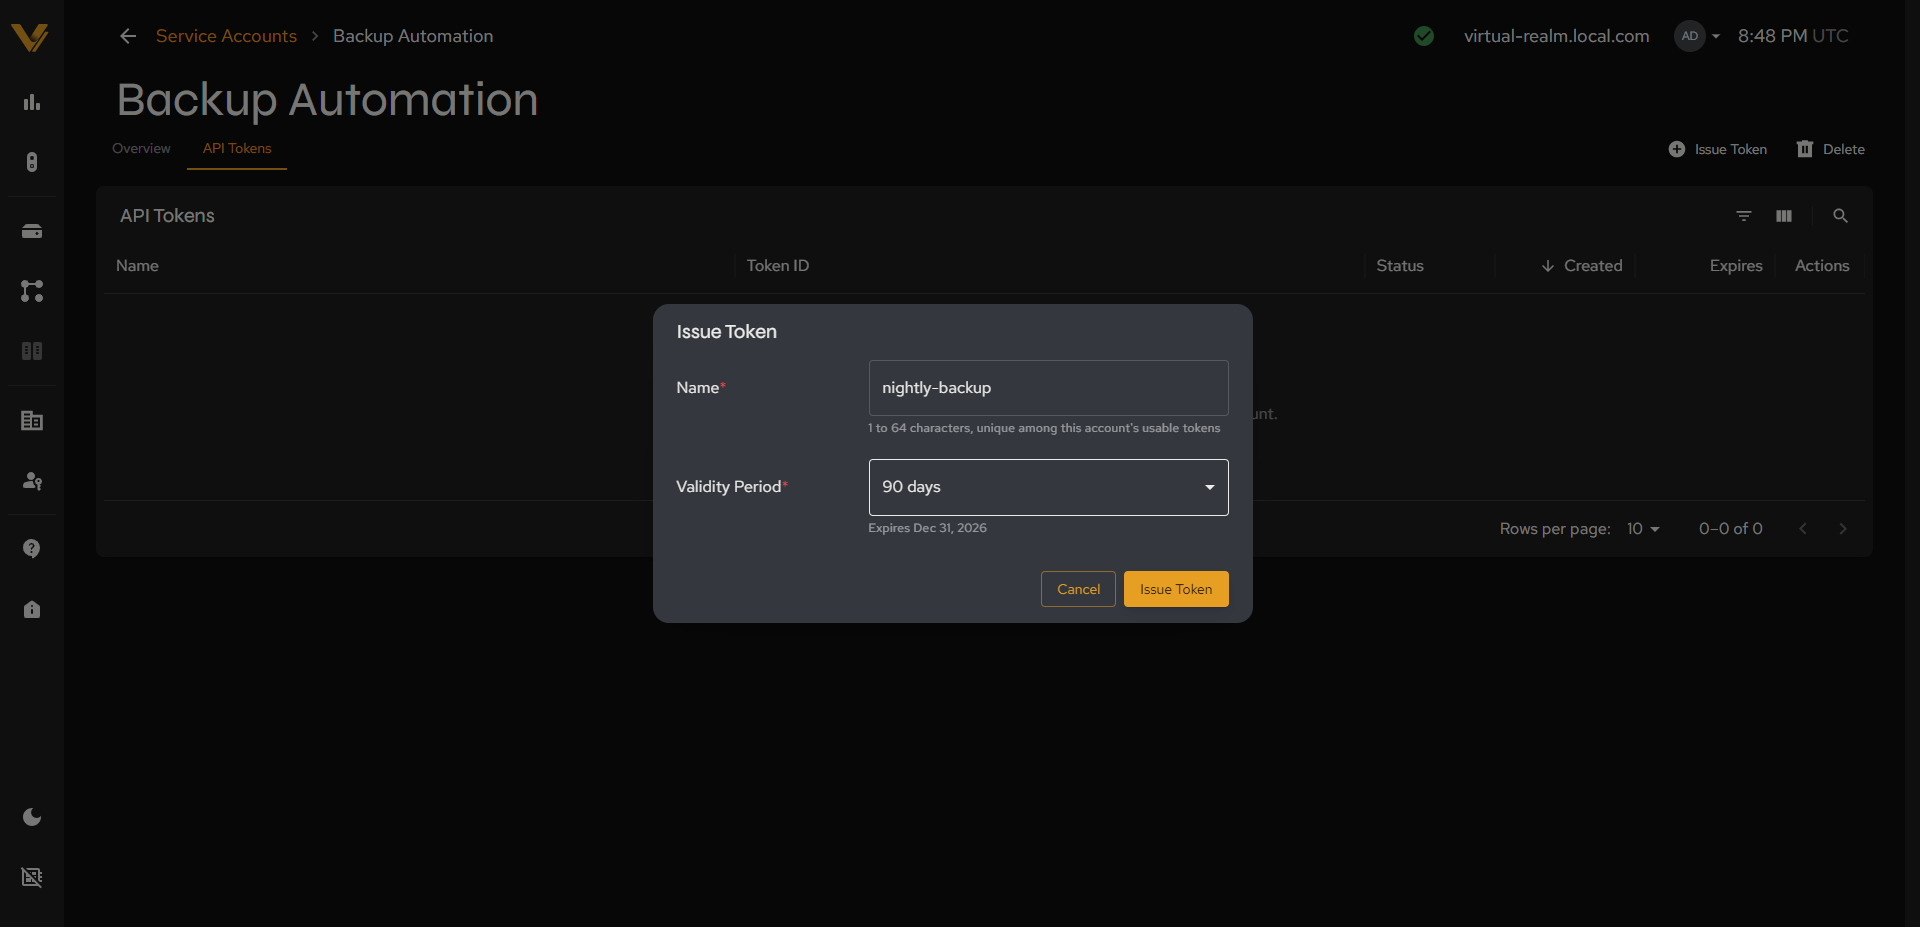1920x927 pixels.
Task: Open the dashboard bar chart icon
Action: (x=32, y=102)
